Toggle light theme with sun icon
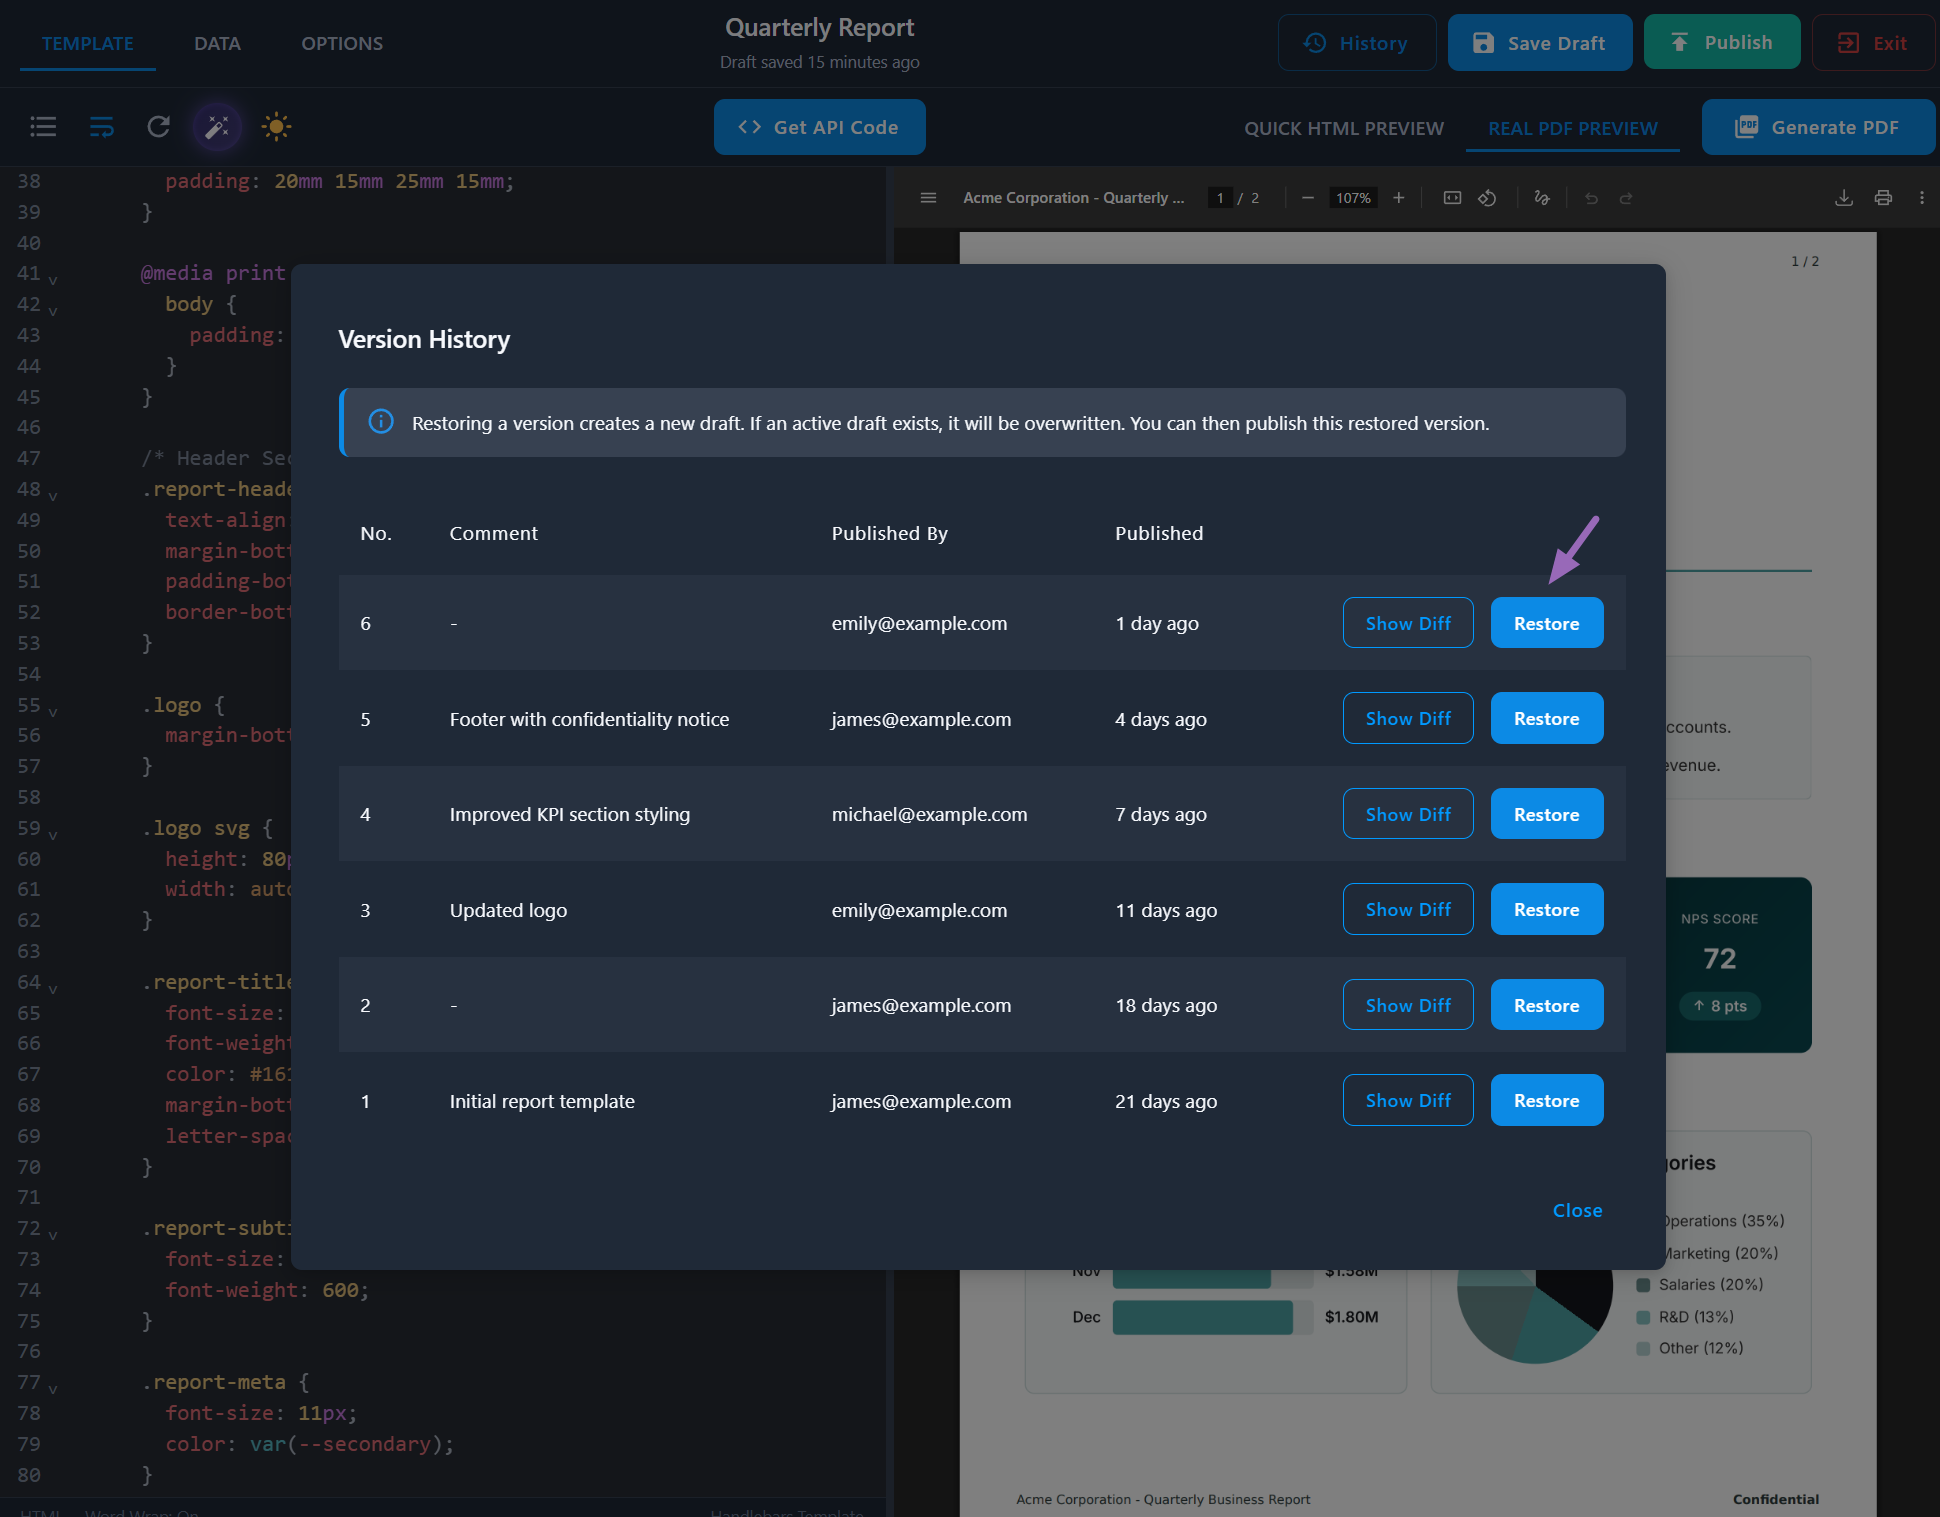1940x1517 pixels. click(x=276, y=127)
